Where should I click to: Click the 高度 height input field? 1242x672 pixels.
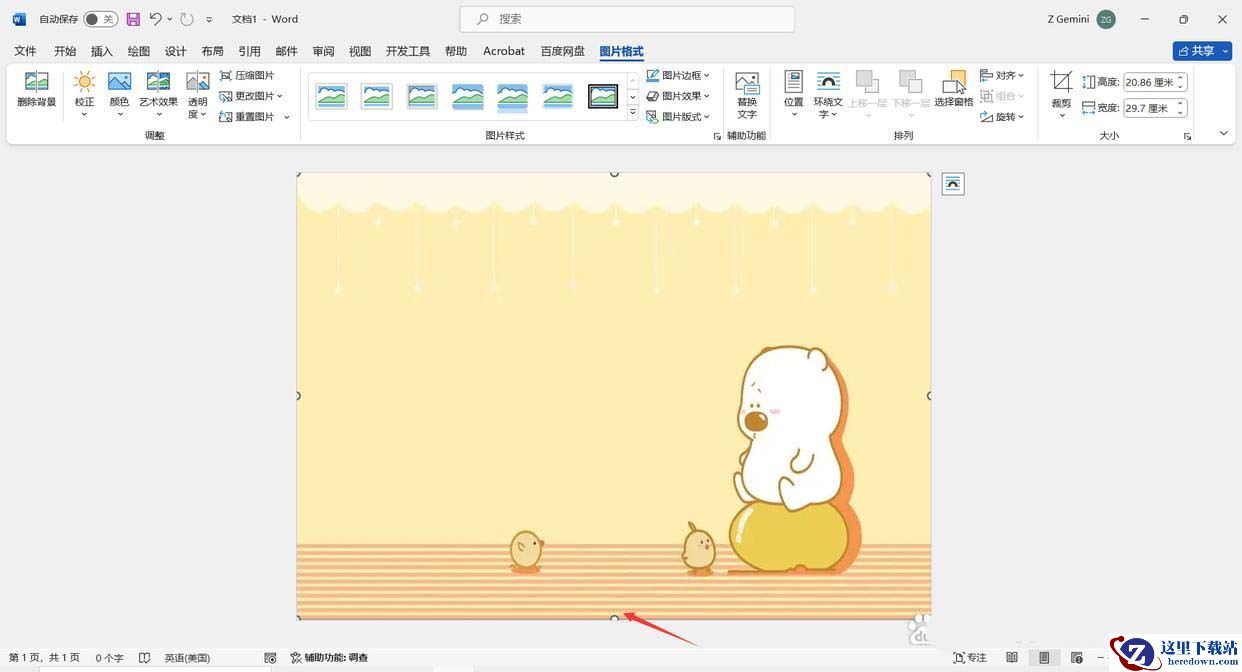pos(1149,82)
